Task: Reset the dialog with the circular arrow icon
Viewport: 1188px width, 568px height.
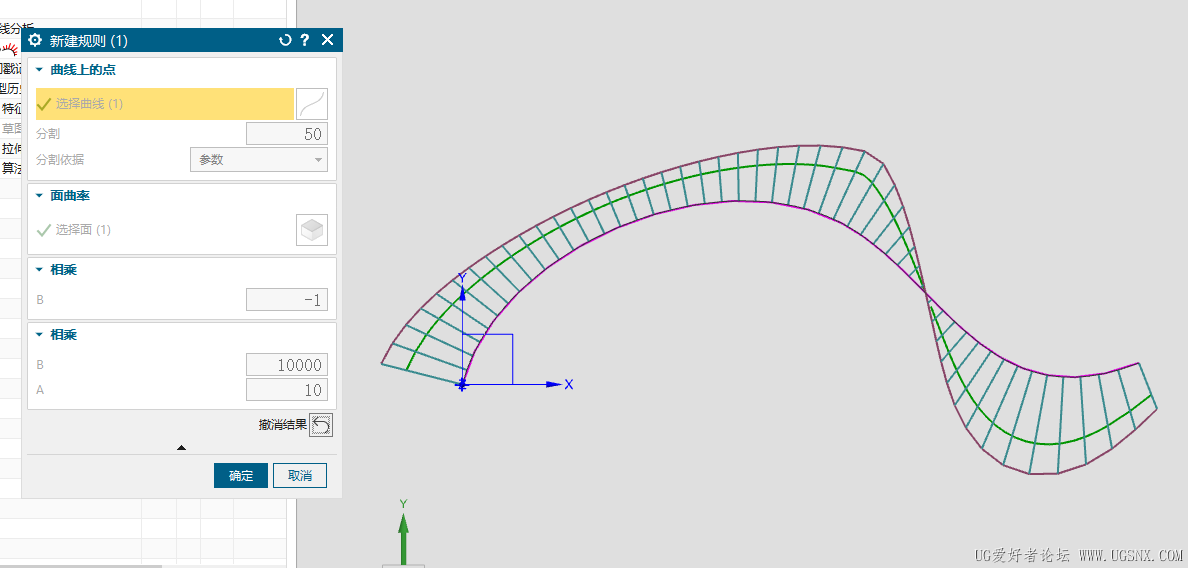Action: pyautogui.click(x=285, y=40)
